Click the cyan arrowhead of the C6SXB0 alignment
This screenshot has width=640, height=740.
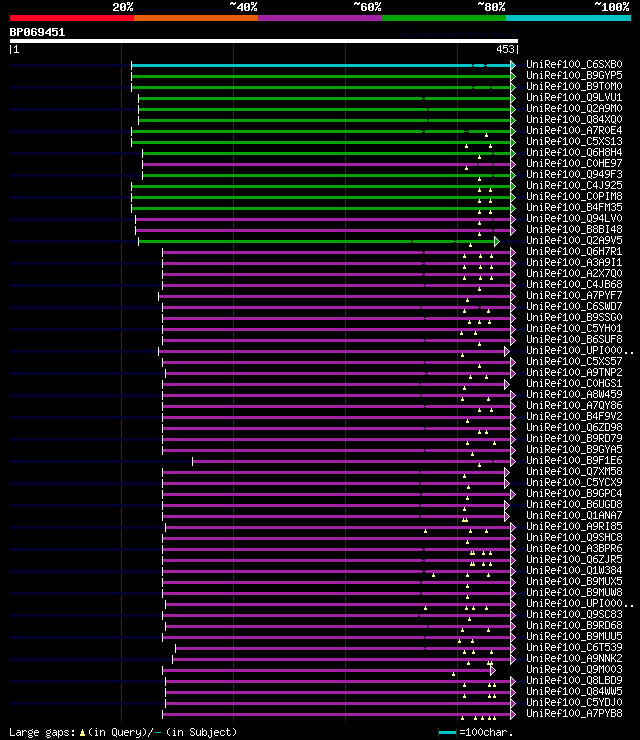(513, 65)
